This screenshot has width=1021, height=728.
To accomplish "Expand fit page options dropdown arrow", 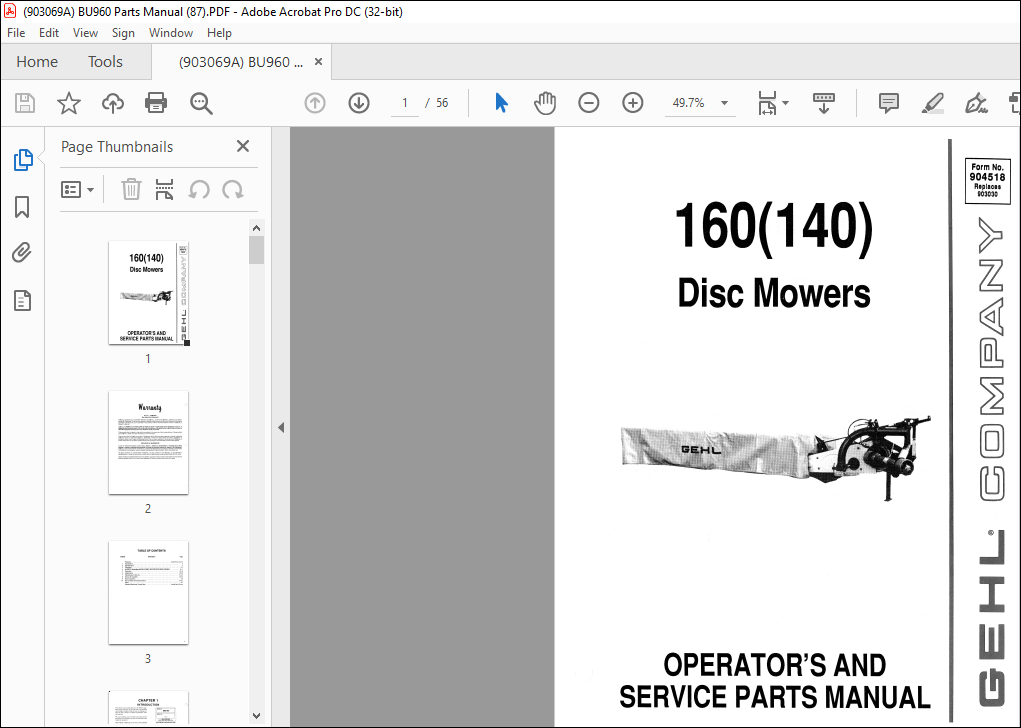I will point(785,103).
